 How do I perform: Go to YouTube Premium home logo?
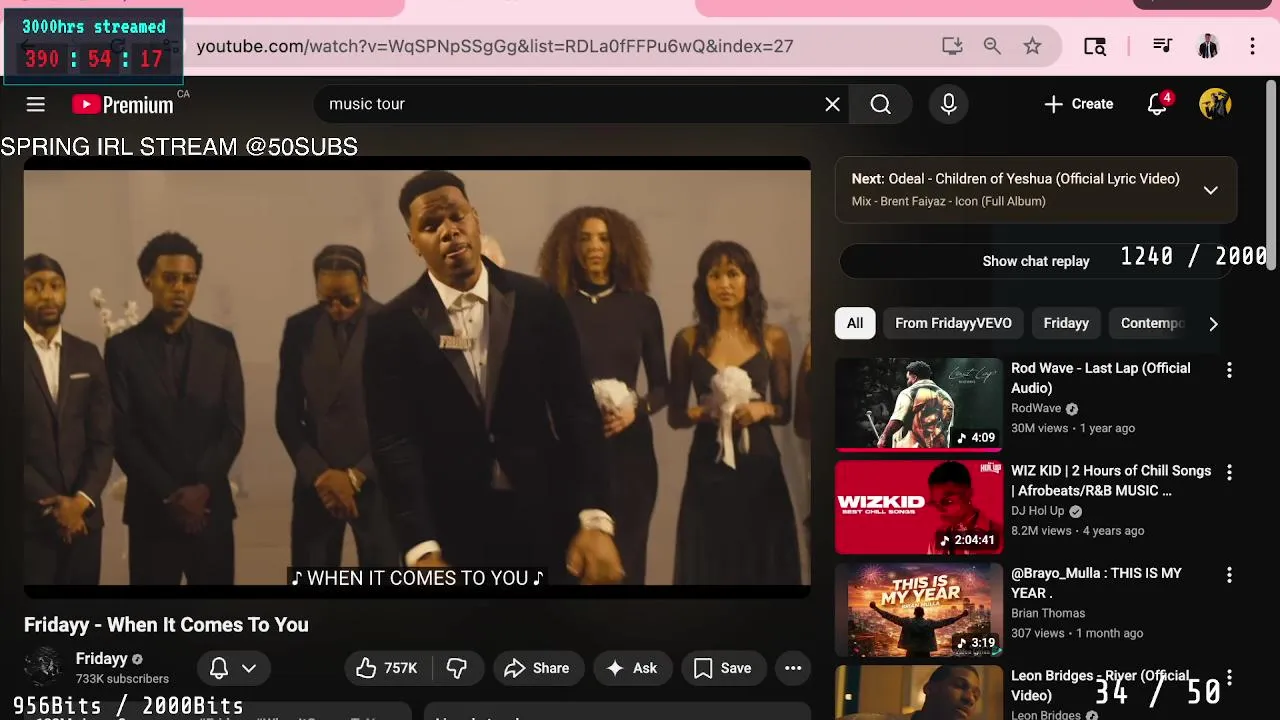(124, 104)
